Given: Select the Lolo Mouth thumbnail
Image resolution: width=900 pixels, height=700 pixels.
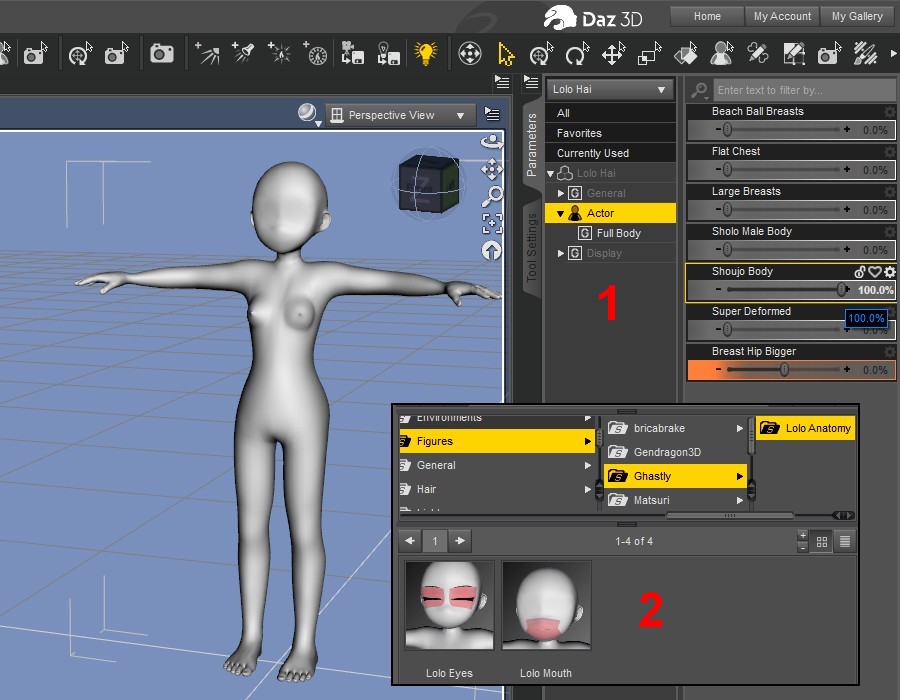Looking at the screenshot, I should coord(546,605).
